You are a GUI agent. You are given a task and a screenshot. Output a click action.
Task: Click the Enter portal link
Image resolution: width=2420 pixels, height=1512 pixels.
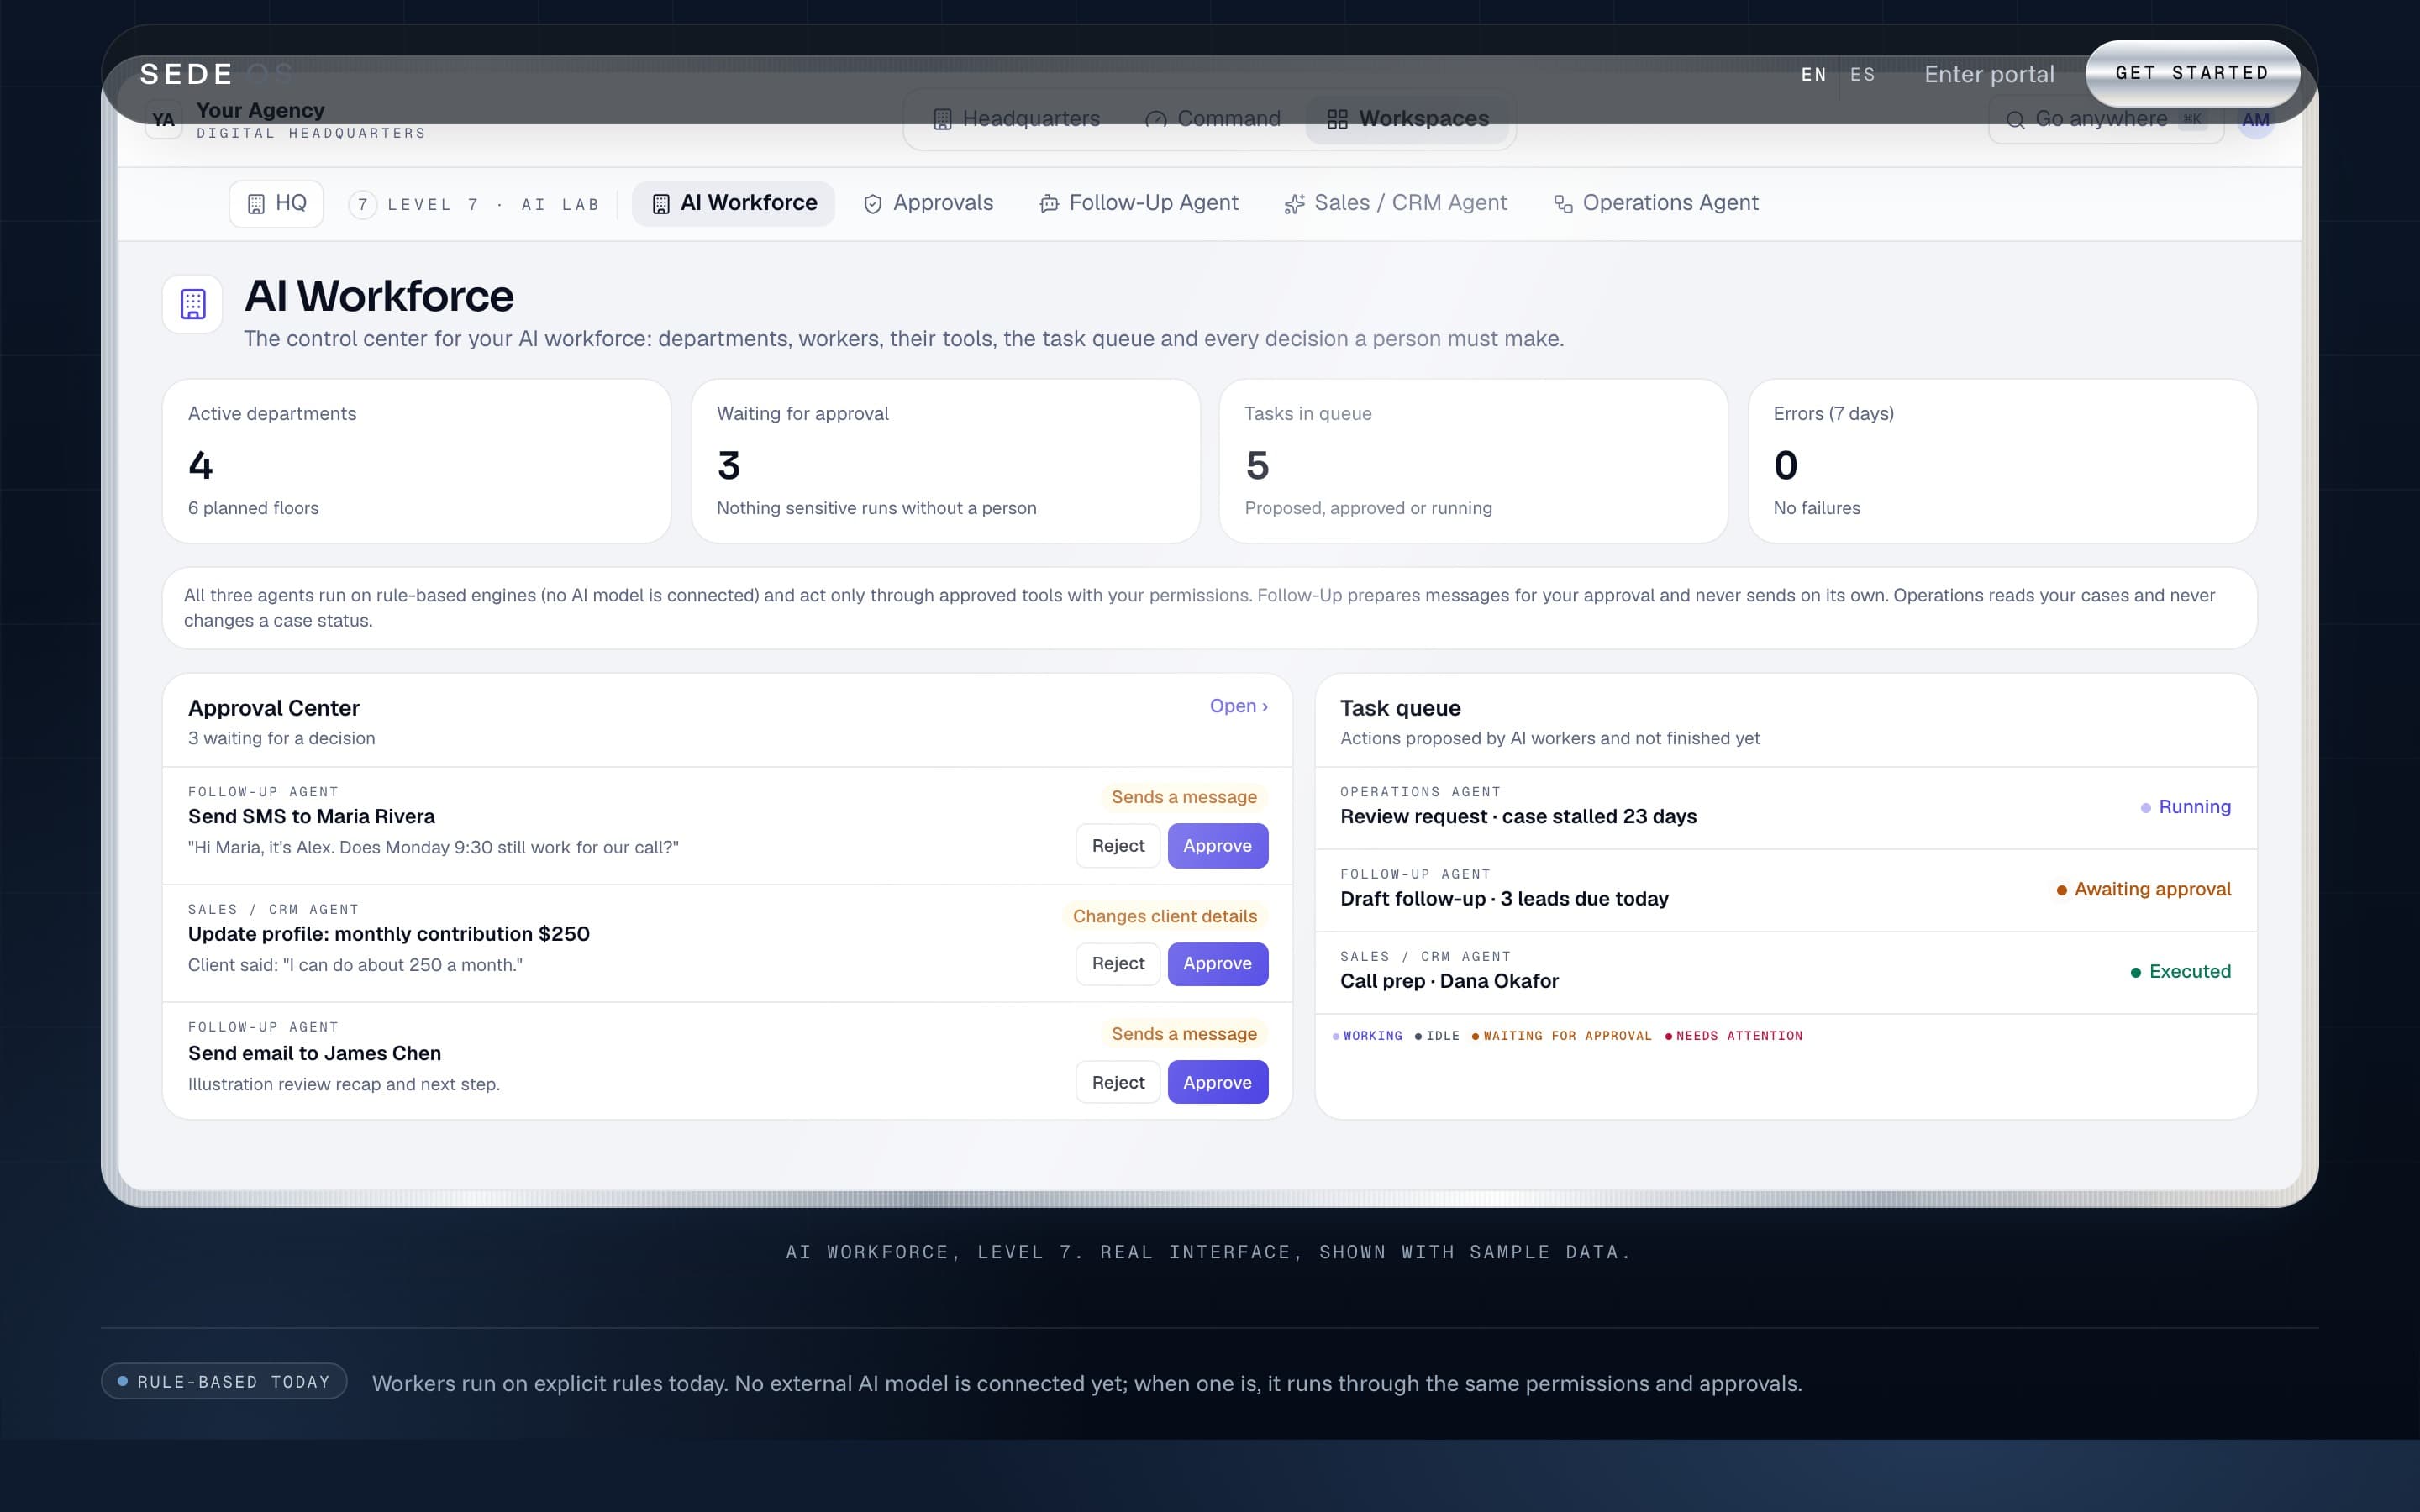(1989, 75)
